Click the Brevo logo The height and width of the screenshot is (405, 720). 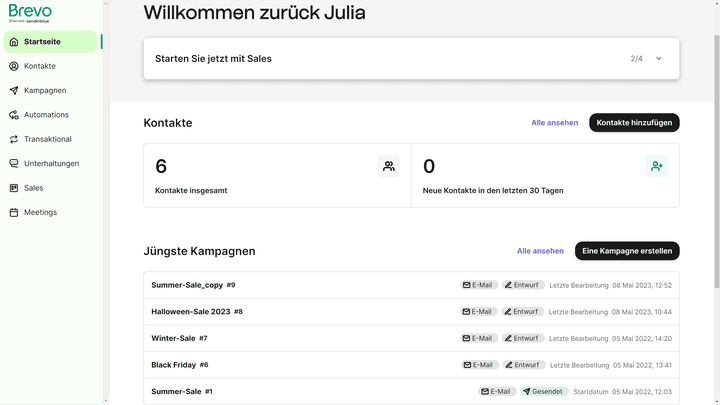(30, 13)
